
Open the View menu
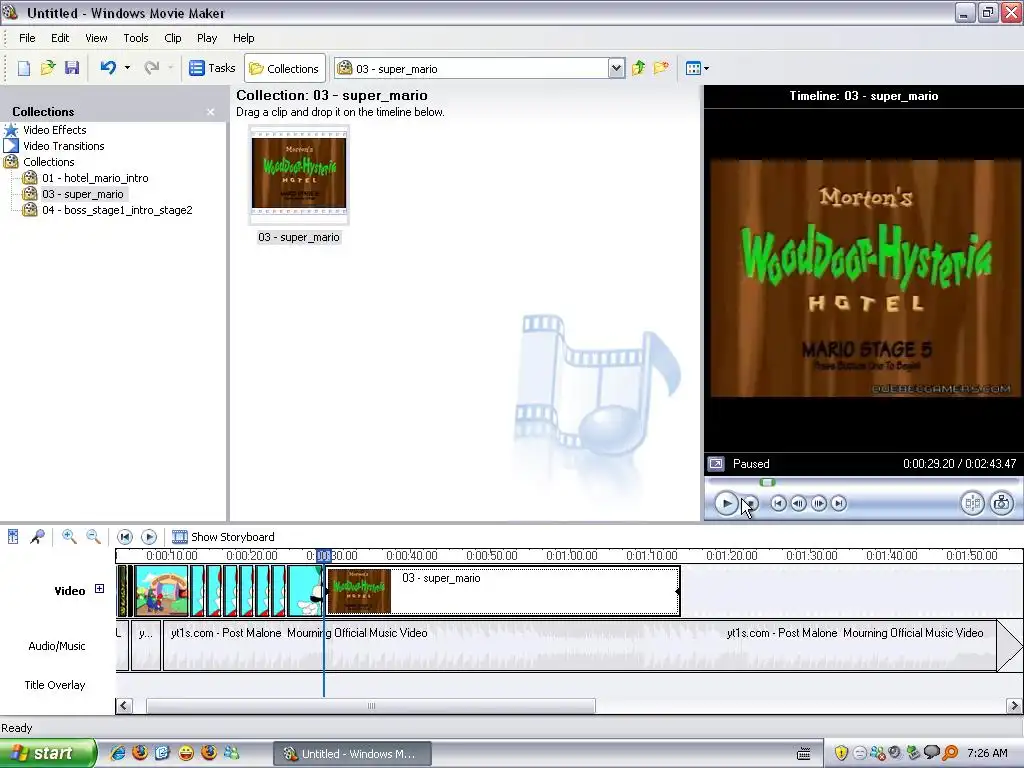[x=96, y=38]
